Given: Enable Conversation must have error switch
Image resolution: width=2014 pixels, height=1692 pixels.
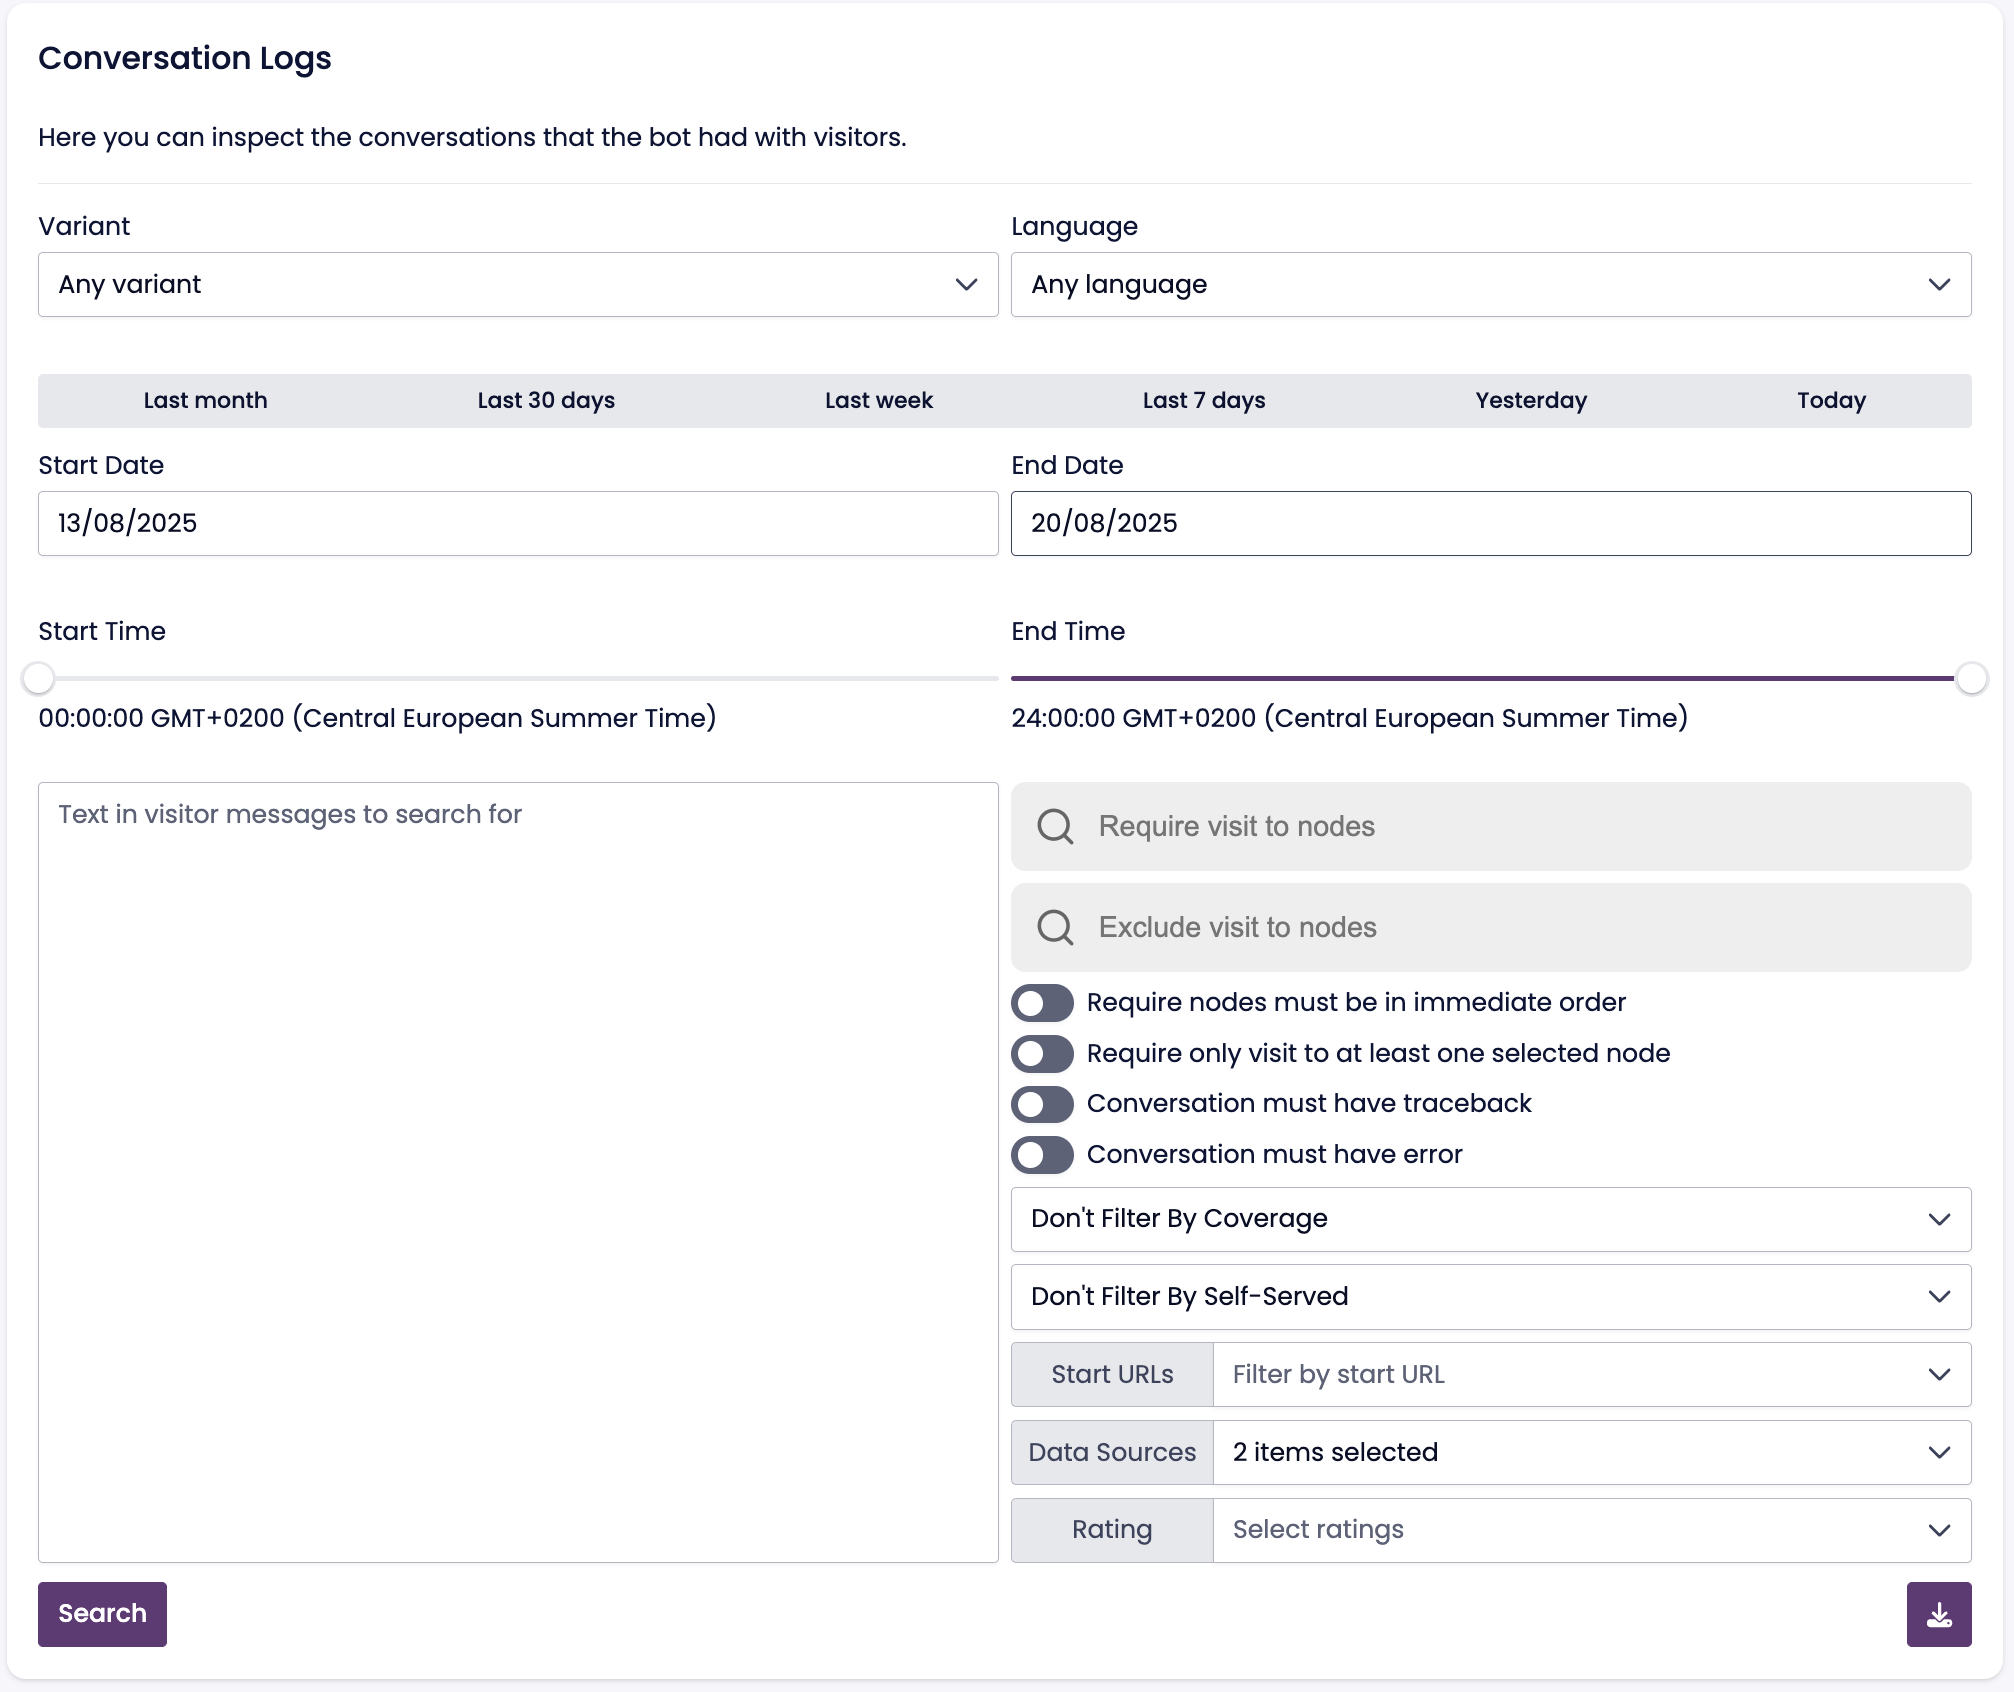Looking at the screenshot, I should coord(1042,1155).
